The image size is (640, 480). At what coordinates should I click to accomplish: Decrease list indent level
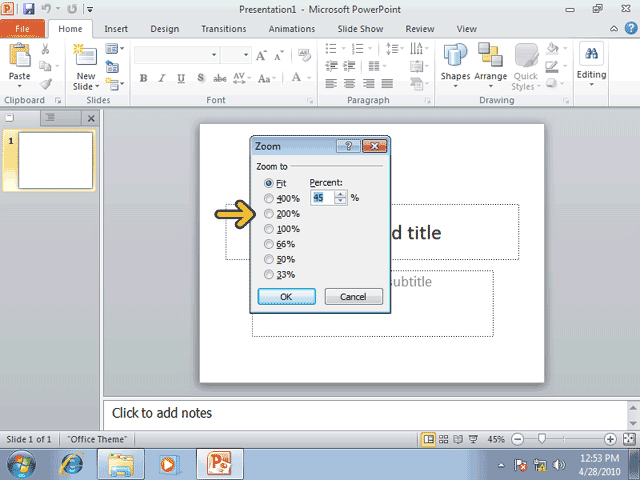pos(331,66)
